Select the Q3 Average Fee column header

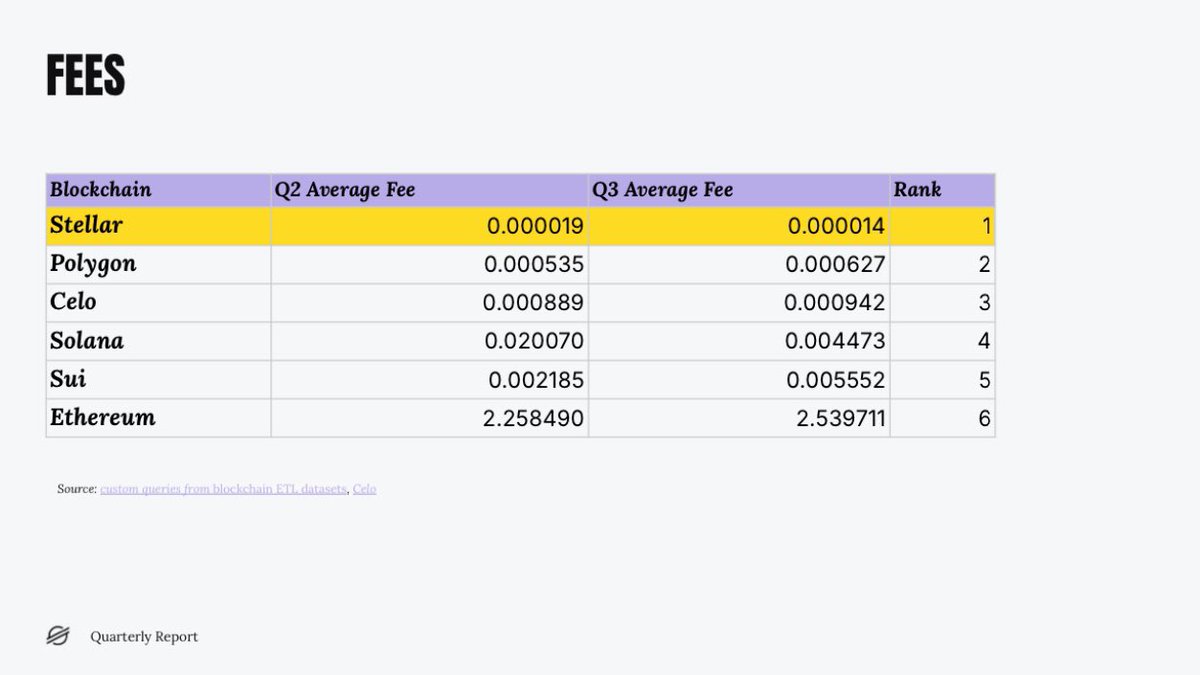pyautogui.click(x=739, y=190)
